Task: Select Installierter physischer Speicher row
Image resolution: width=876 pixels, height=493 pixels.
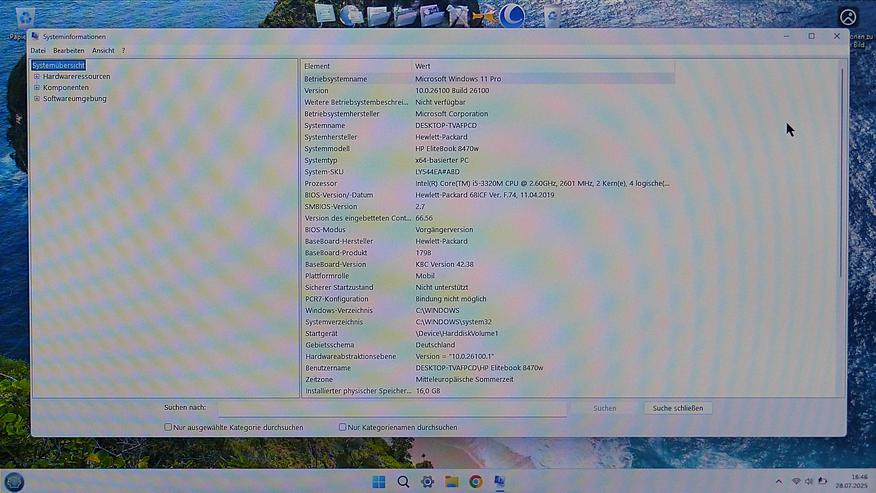Action: (x=488, y=391)
